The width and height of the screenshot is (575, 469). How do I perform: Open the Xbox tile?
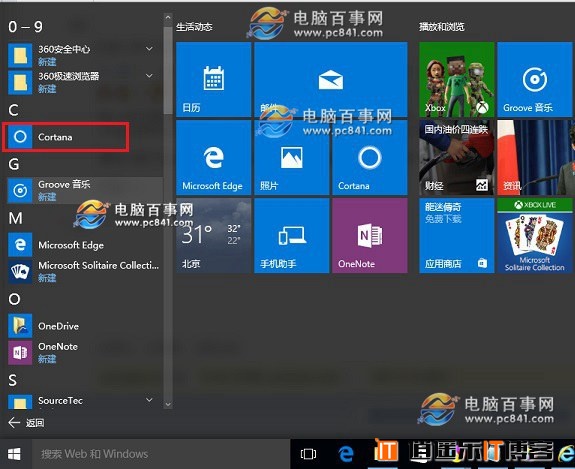click(x=457, y=80)
